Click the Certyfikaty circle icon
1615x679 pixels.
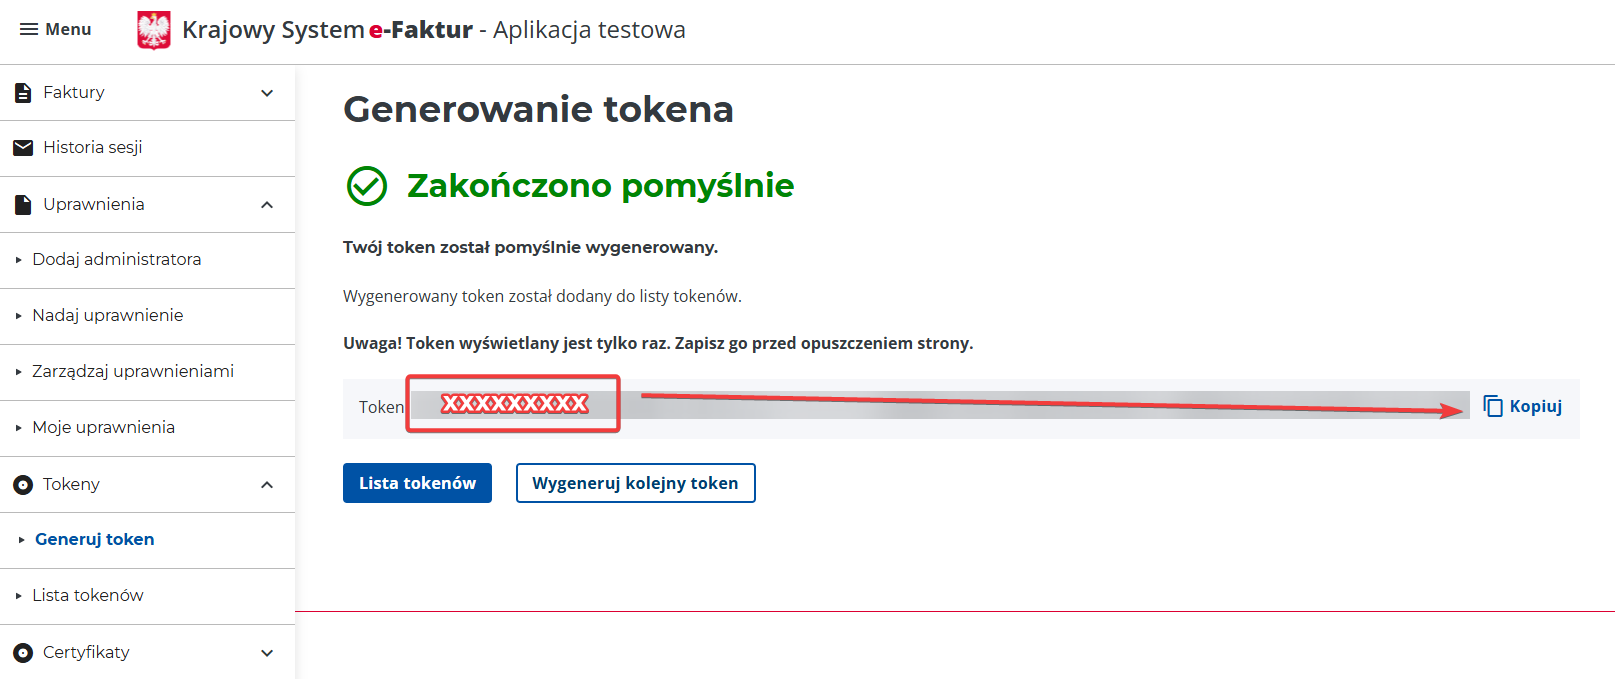click(23, 653)
